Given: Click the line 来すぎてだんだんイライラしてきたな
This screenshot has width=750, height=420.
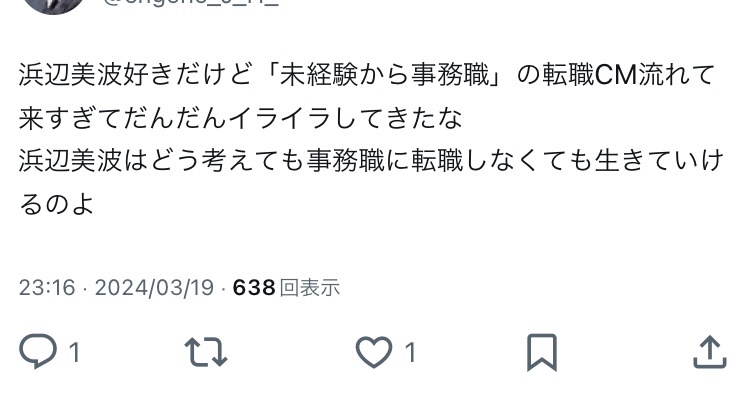Looking at the screenshot, I should coord(241,118).
